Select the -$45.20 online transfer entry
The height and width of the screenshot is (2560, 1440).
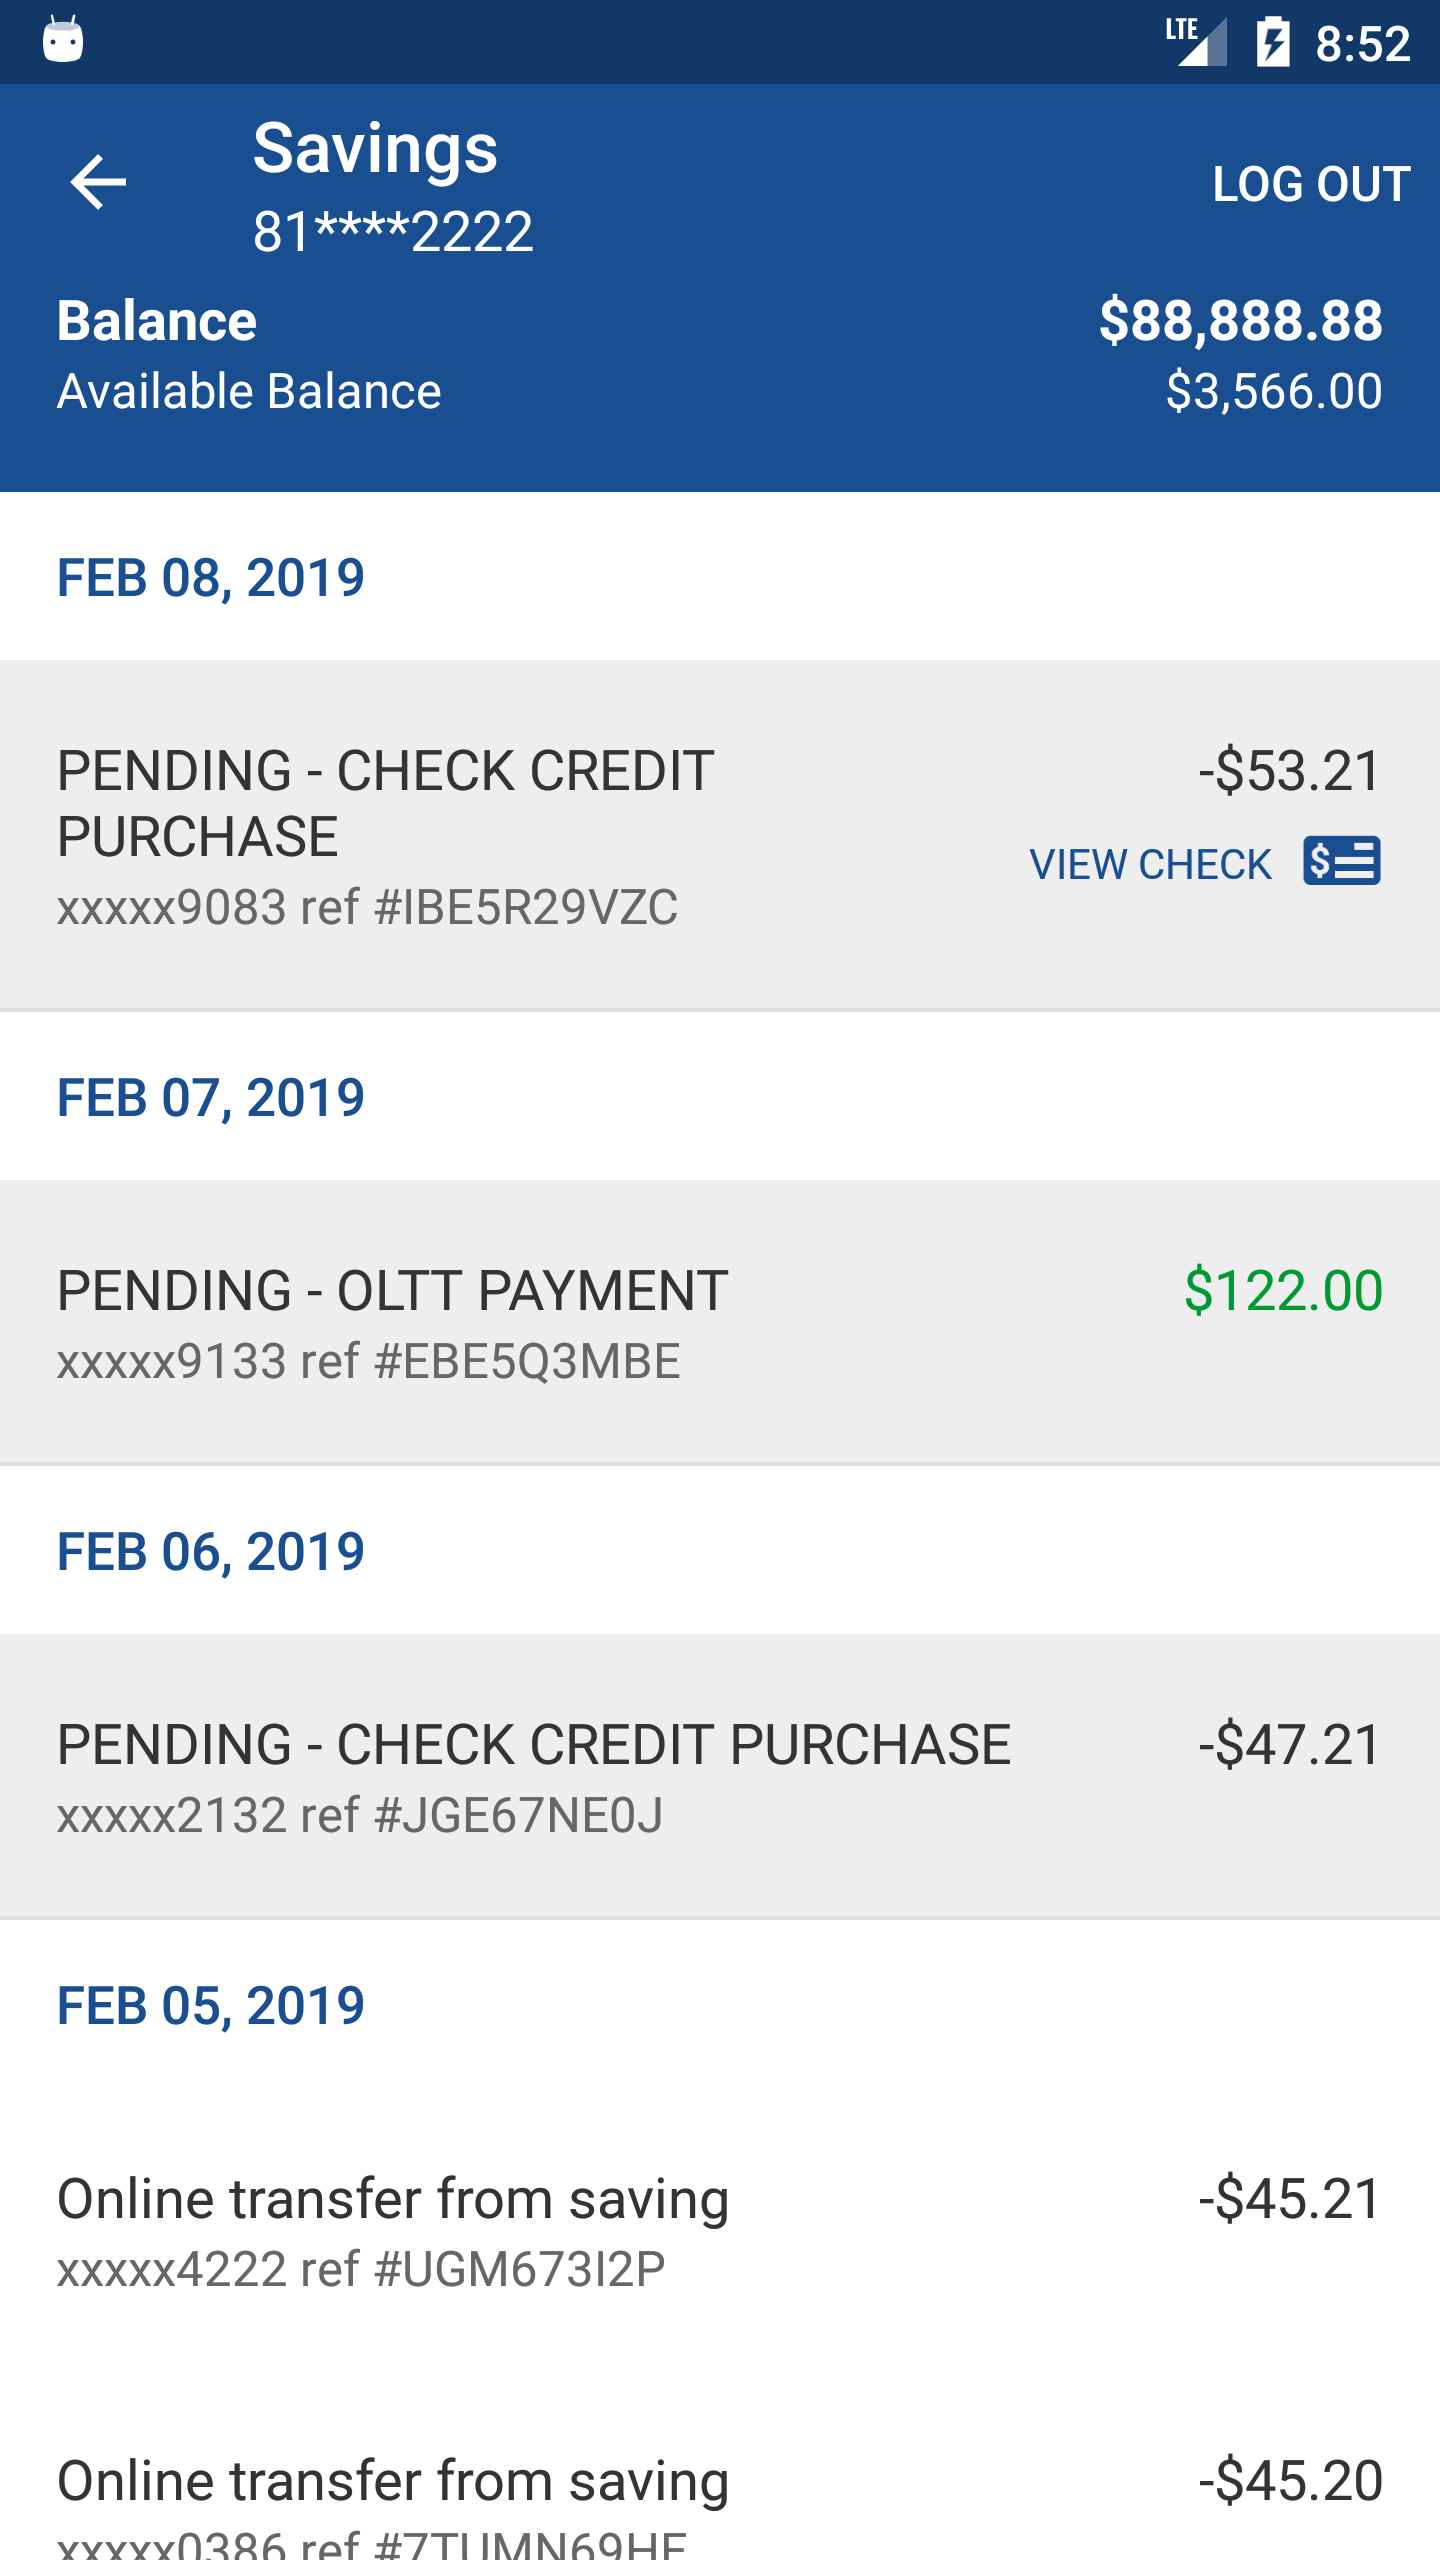point(720,2500)
